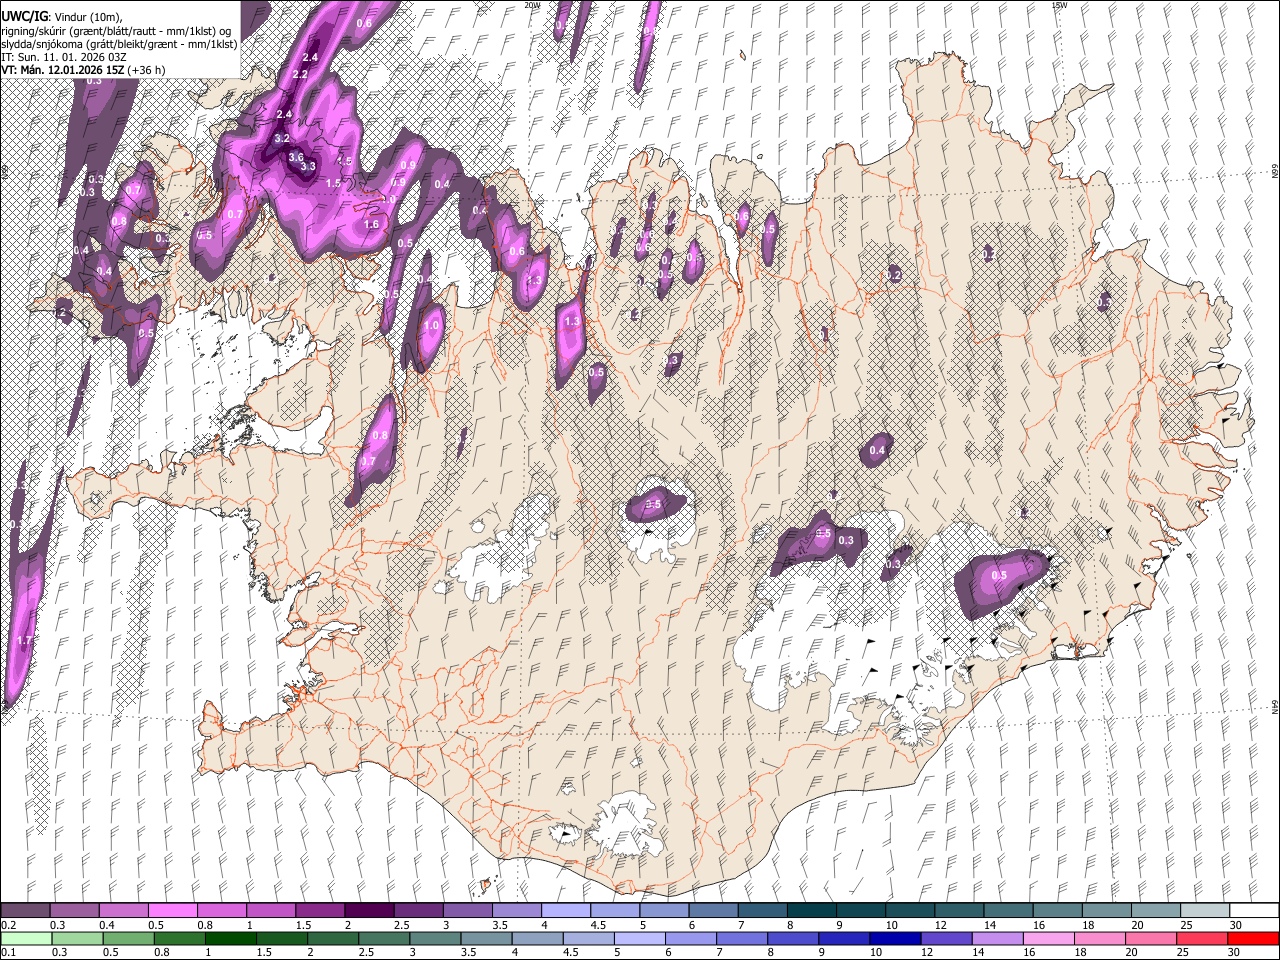Select the 'slydda/snjókoma' legend description line
The width and height of the screenshot is (1280, 960).
pos(119,44)
